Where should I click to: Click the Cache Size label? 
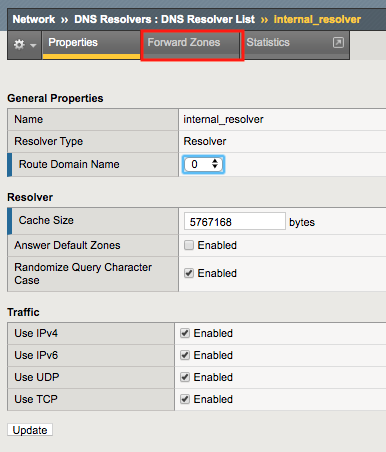[x=46, y=220]
